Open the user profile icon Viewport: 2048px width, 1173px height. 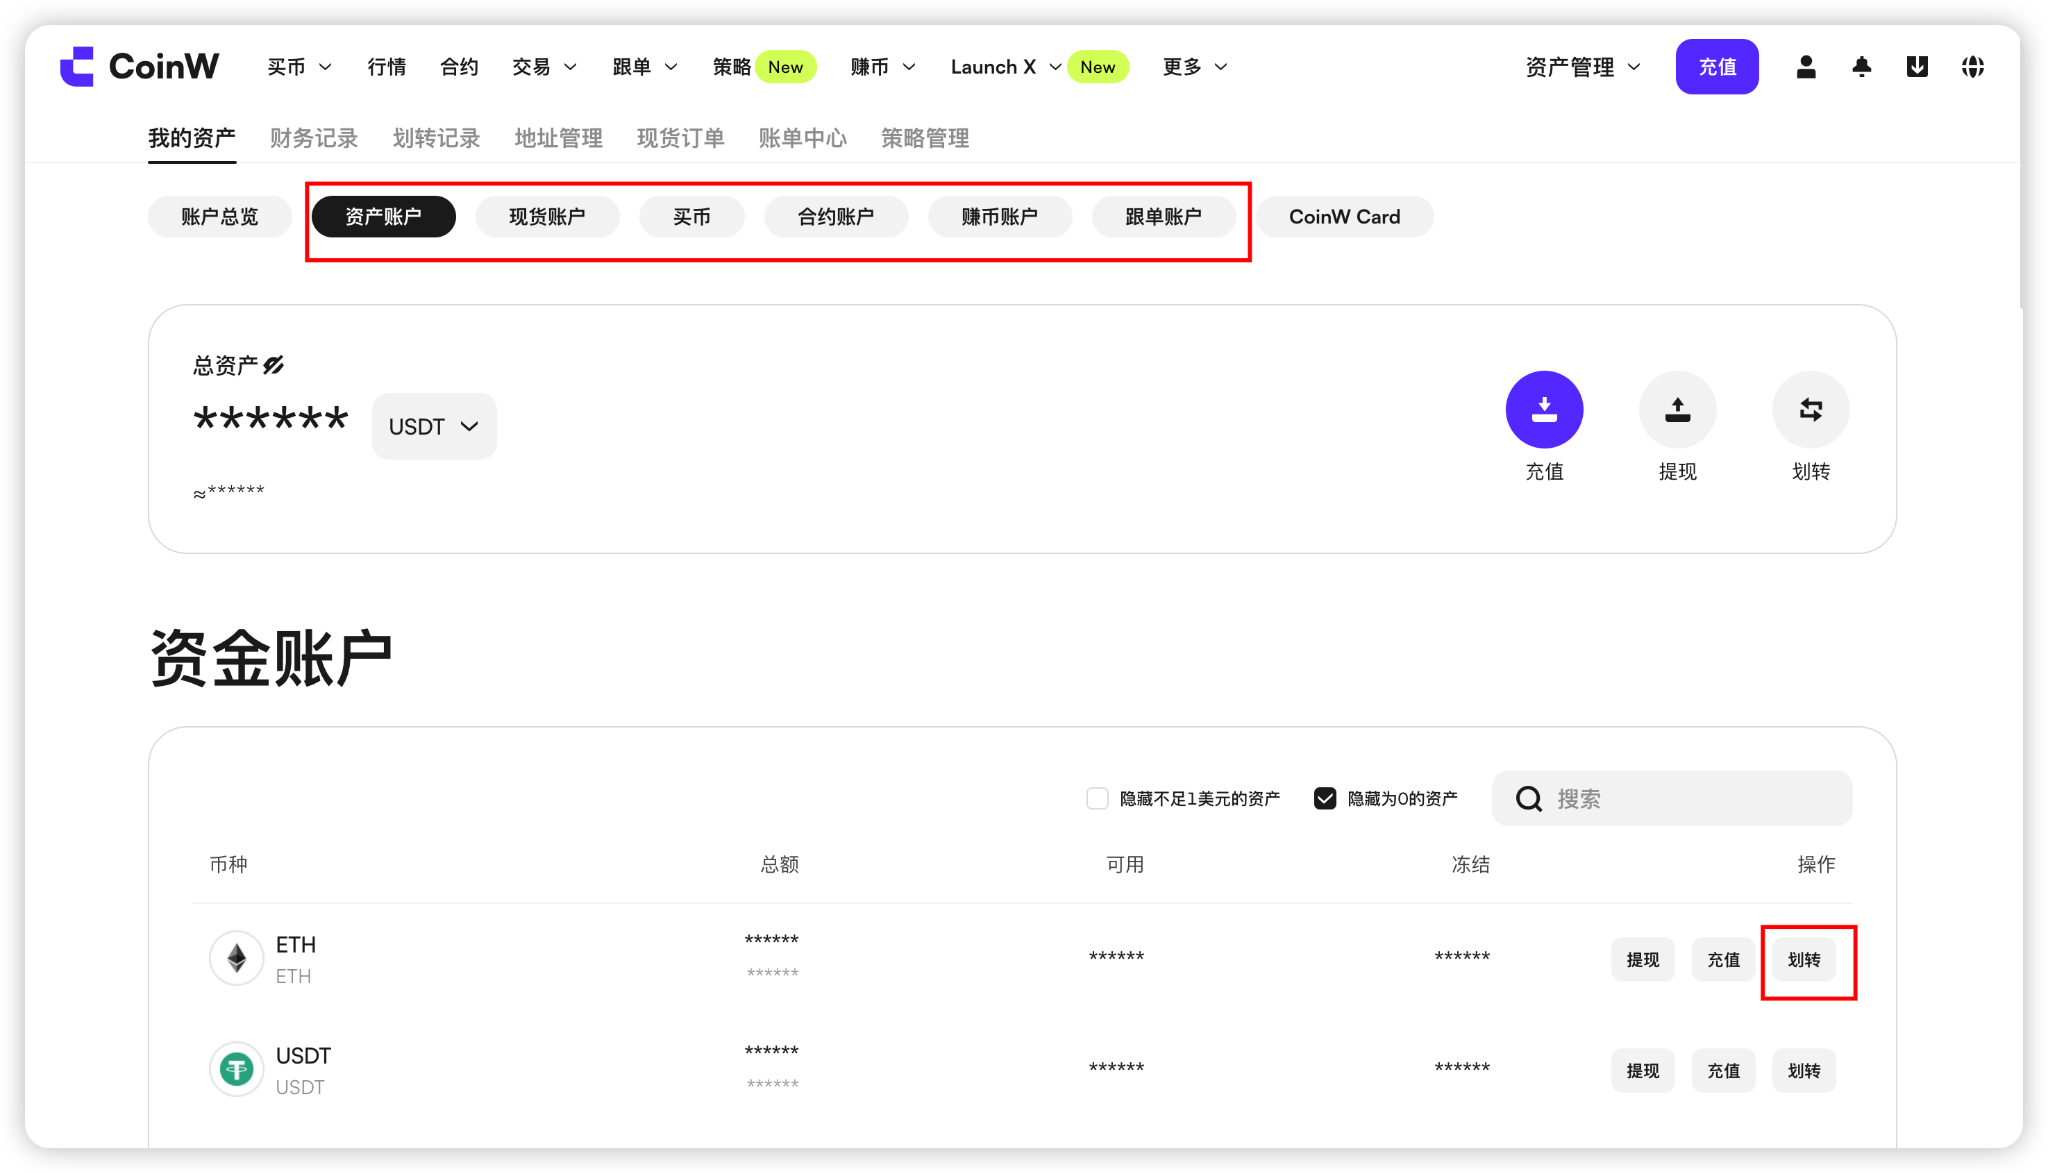(1806, 67)
